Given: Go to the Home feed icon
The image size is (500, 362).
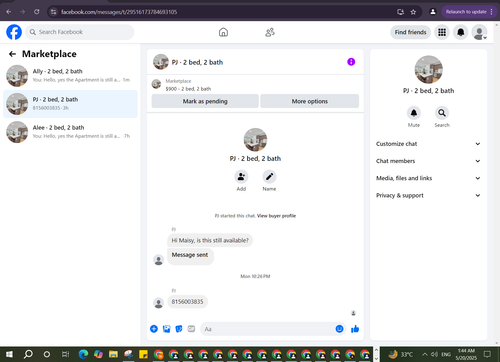Looking at the screenshot, I should [223, 32].
